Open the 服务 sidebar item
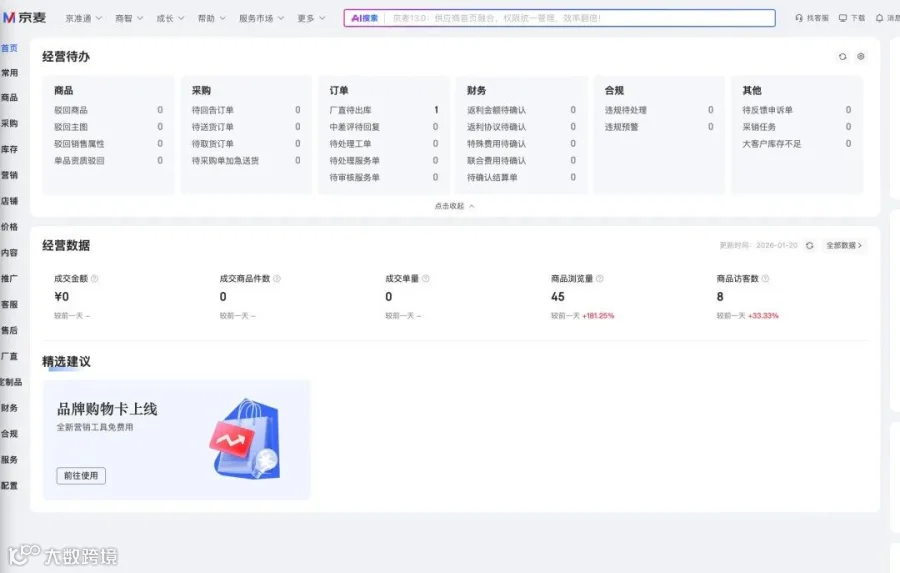The width and height of the screenshot is (900, 573). click(x=9, y=459)
